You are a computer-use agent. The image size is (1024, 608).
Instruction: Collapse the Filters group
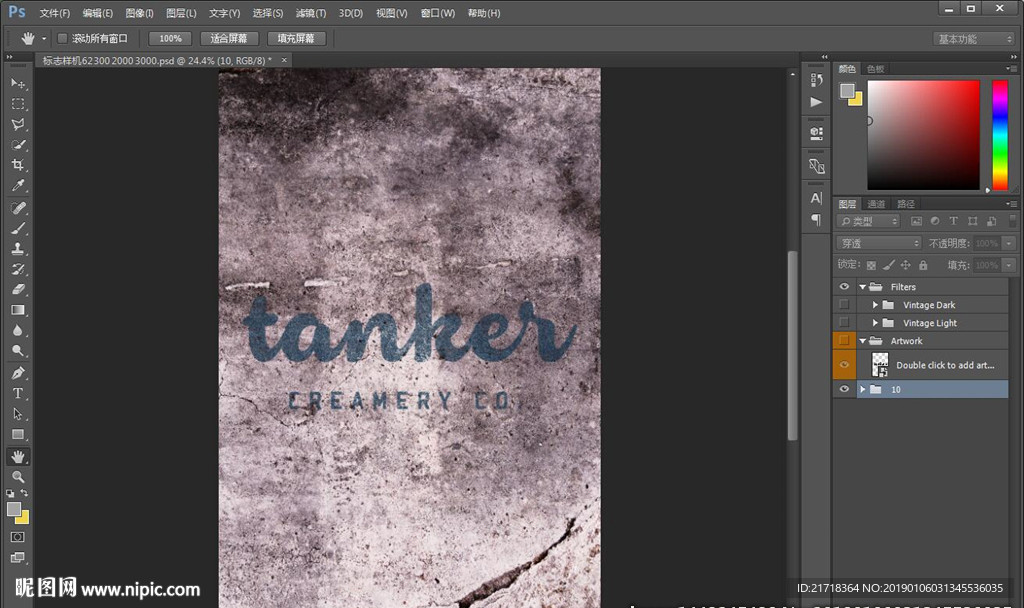(x=863, y=287)
